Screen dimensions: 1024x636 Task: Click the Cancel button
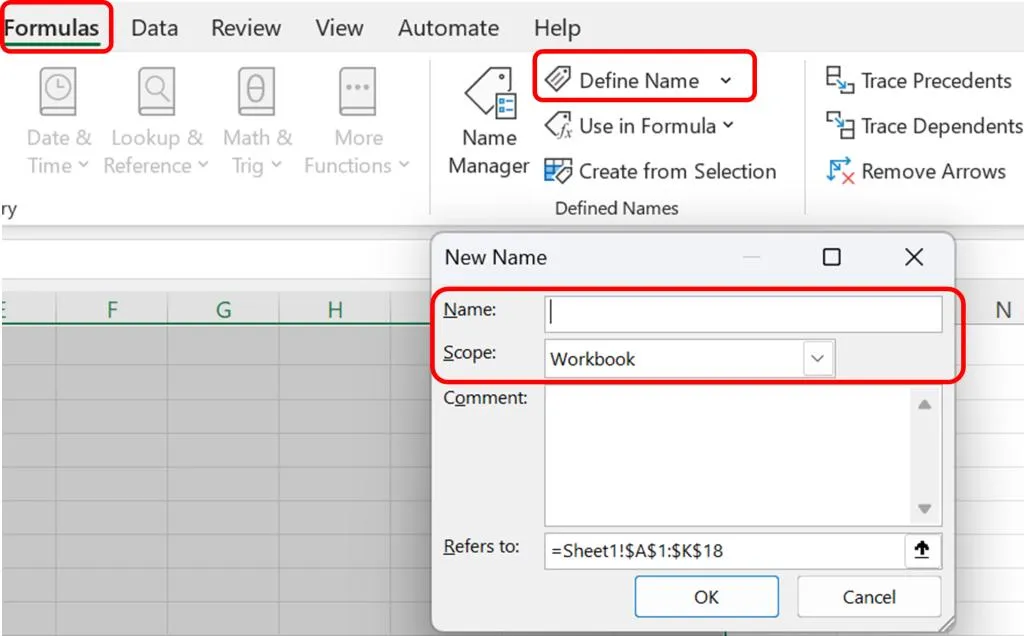(x=869, y=596)
